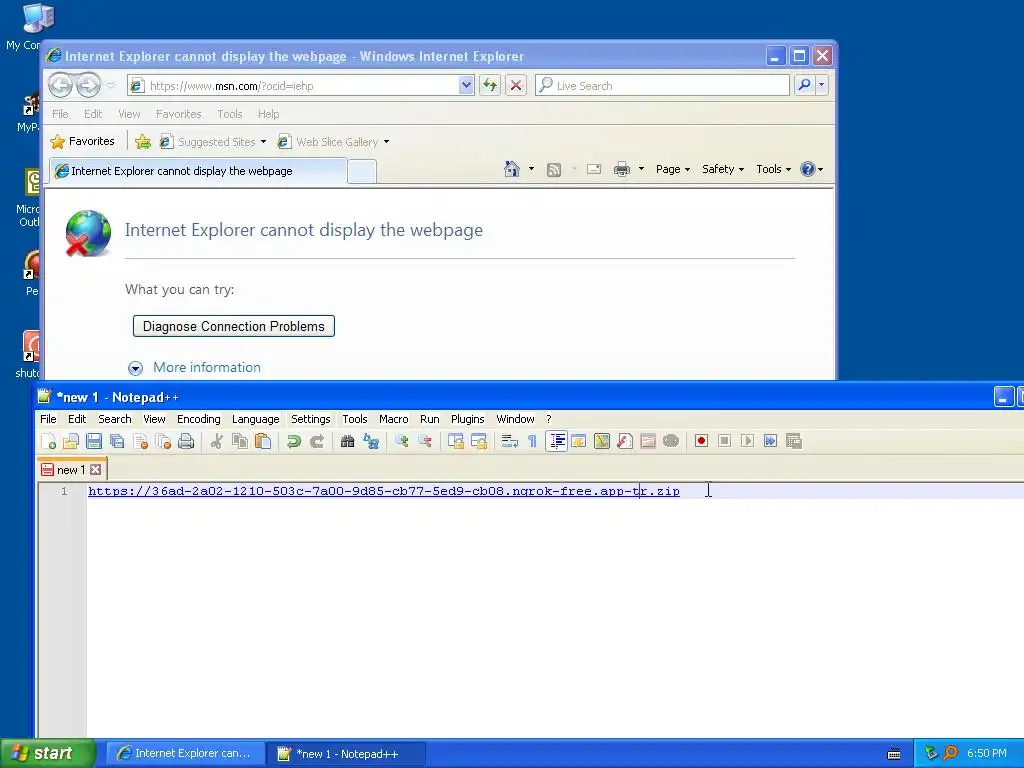Click red Stop button in Internet Explorer
The height and width of the screenshot is (768, 1024).
click(516, 85)
